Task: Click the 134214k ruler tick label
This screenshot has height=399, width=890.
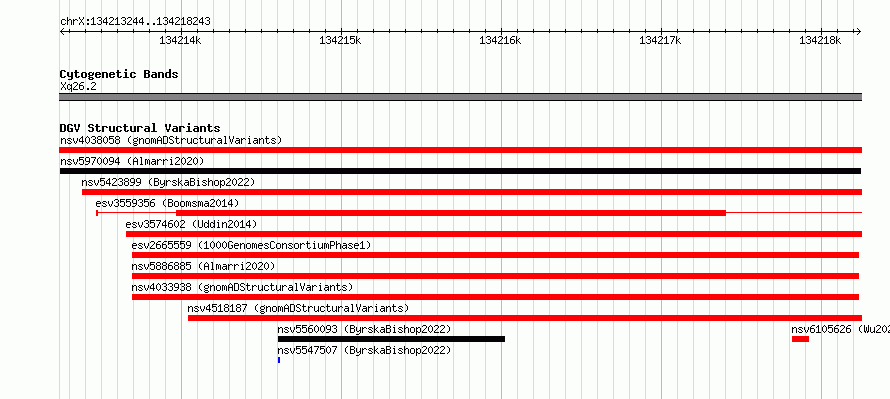Action: (x=180, y=40)
